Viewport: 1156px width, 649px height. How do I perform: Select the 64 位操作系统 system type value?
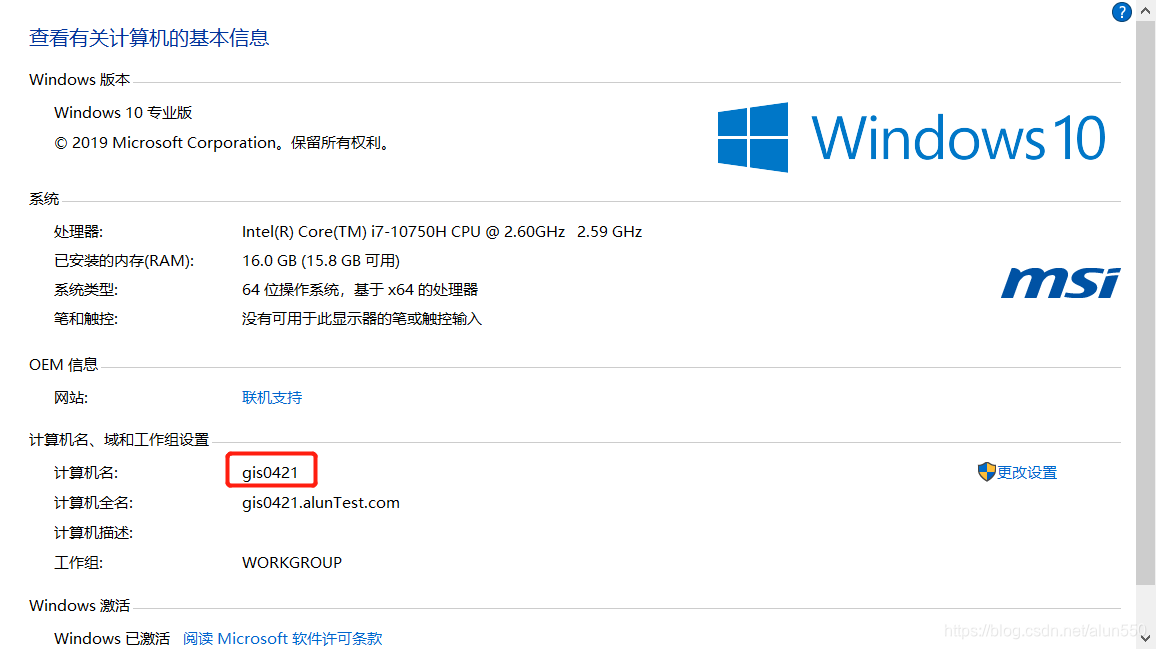click(x=360, y=290)
